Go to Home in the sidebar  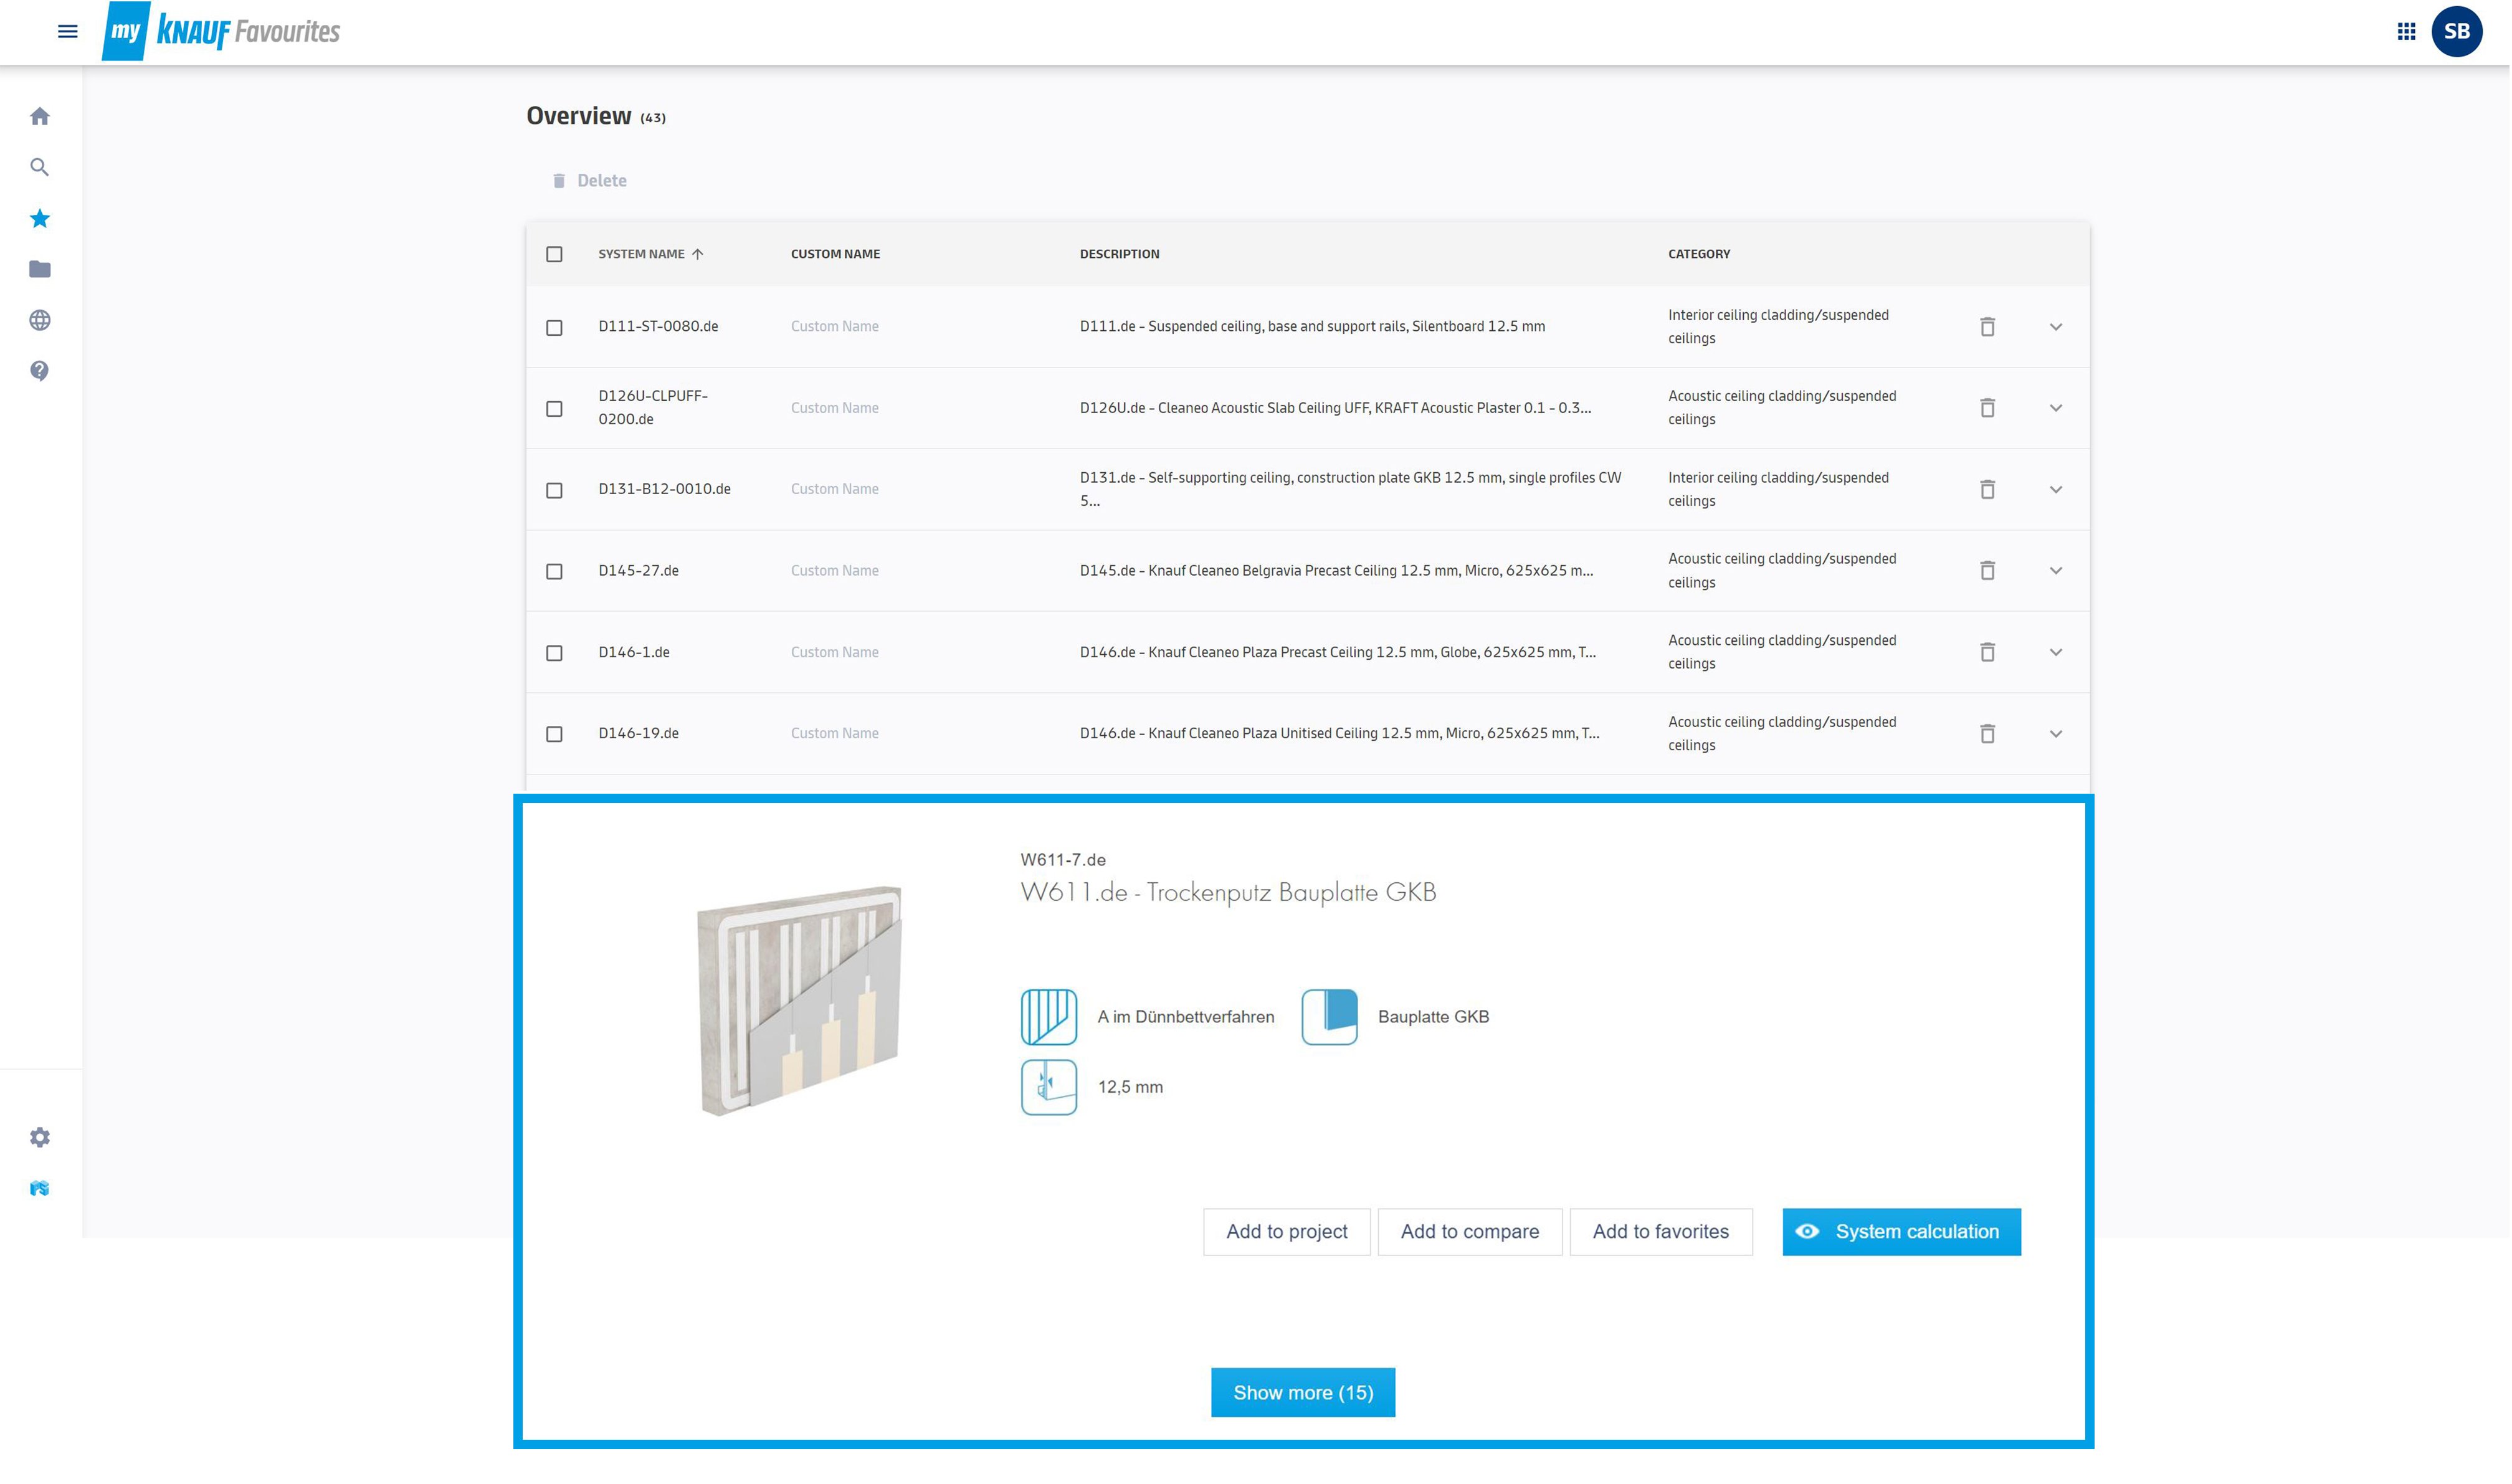(40, 116)
